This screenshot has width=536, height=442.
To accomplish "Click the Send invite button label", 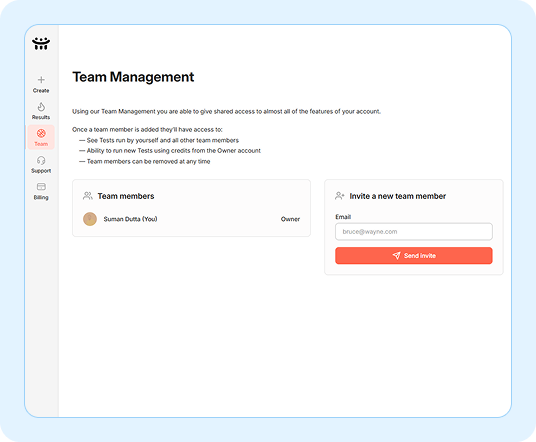I will (x=420, y=256).
